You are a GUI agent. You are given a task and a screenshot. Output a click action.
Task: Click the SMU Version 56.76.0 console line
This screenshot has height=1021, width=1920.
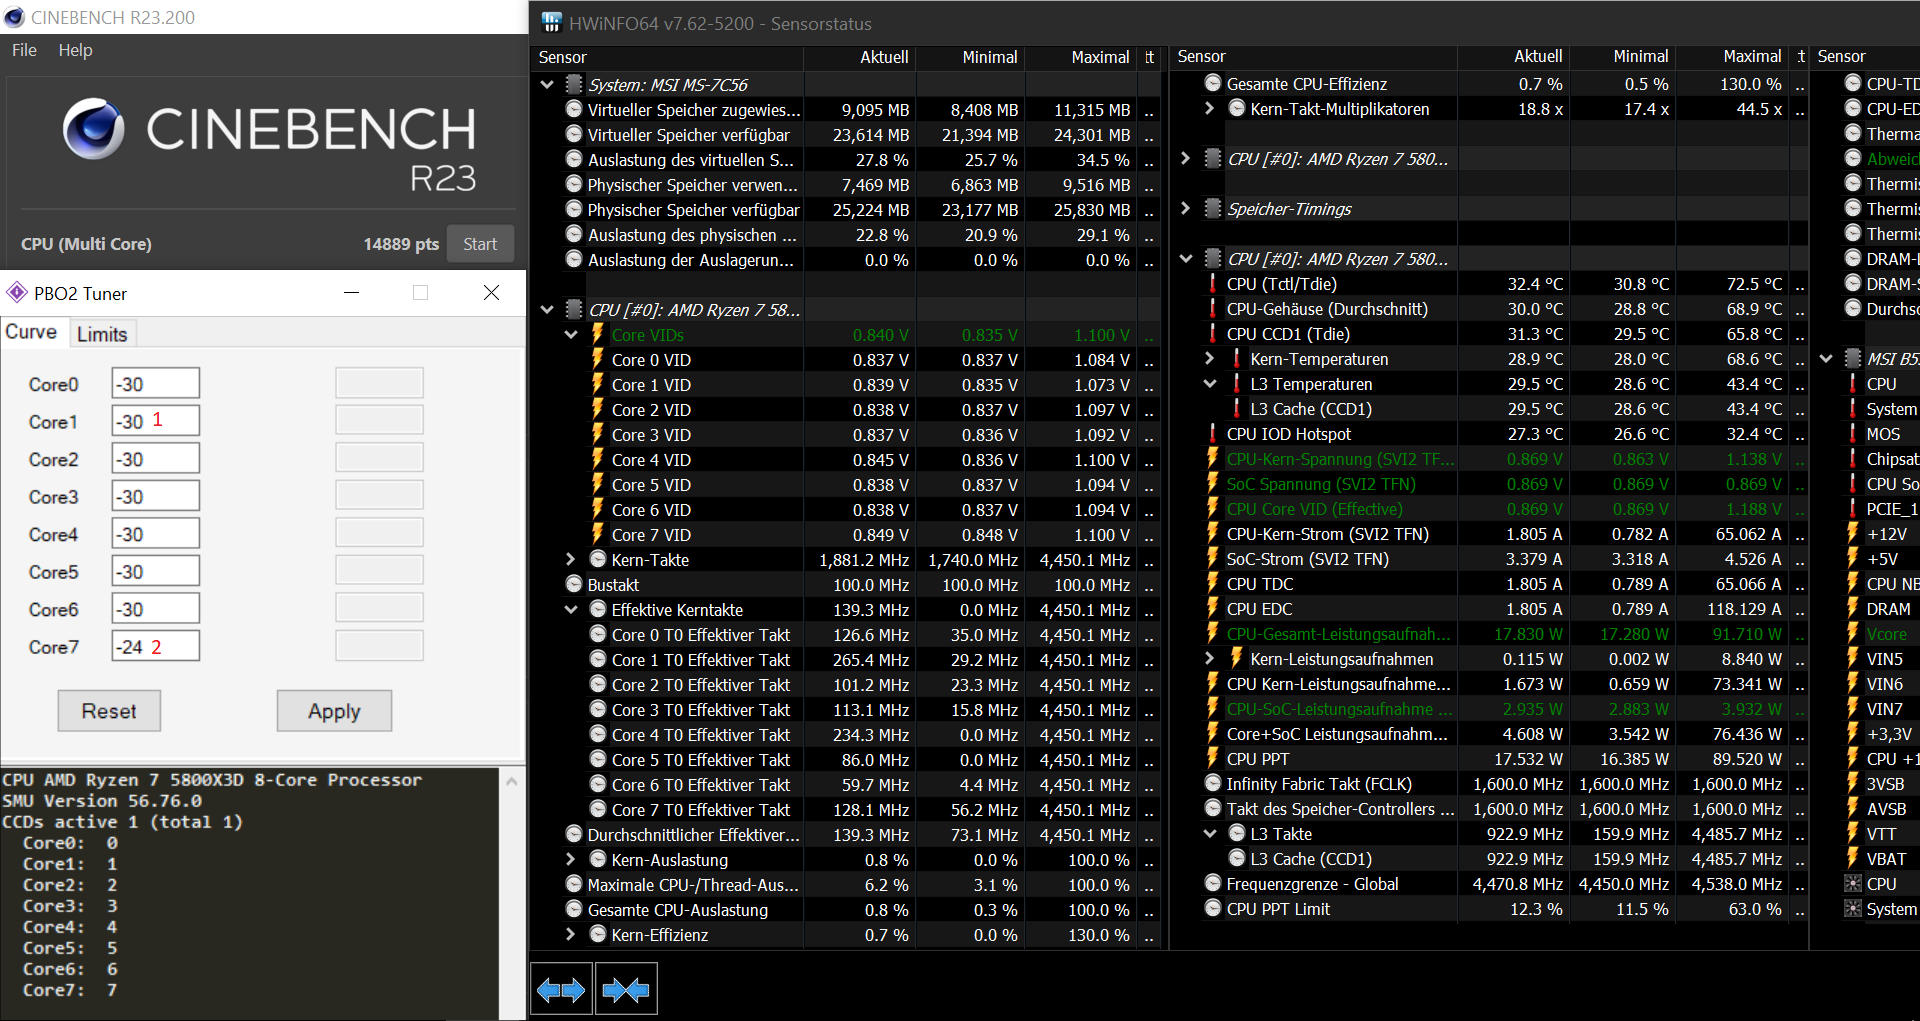(102, 801)
